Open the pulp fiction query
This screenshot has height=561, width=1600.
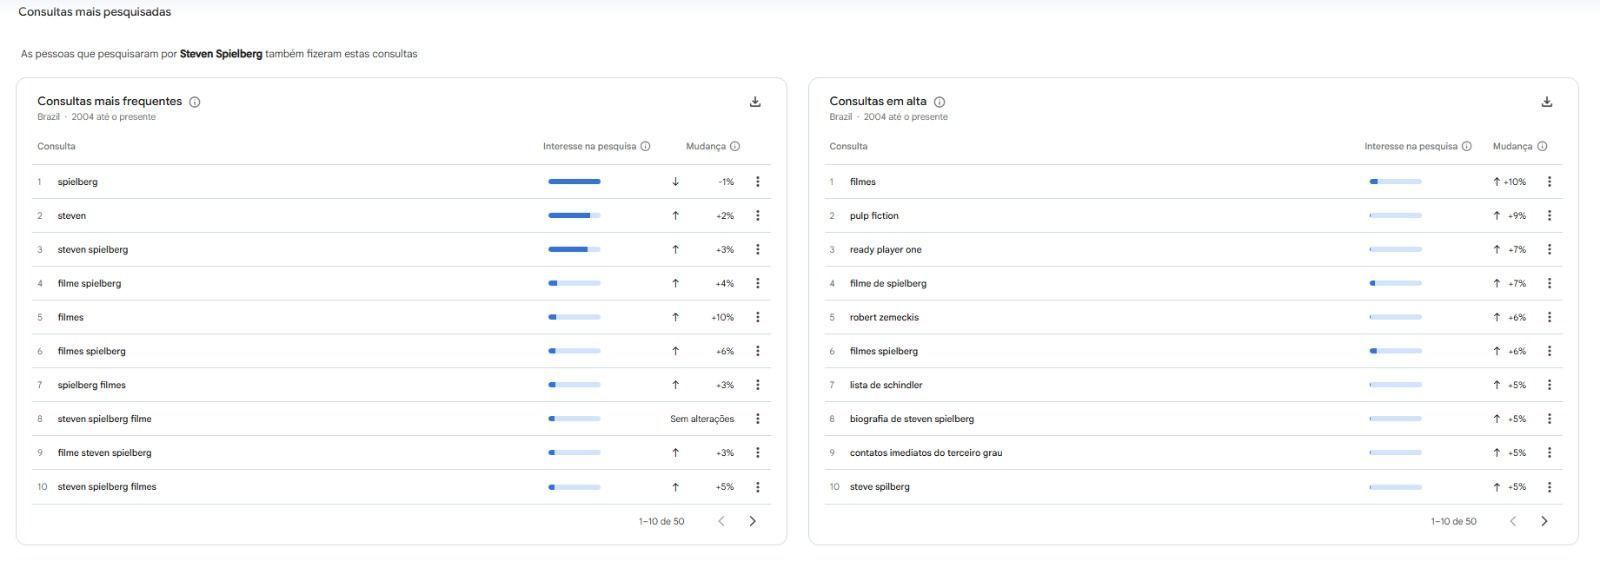coord(874,216)
